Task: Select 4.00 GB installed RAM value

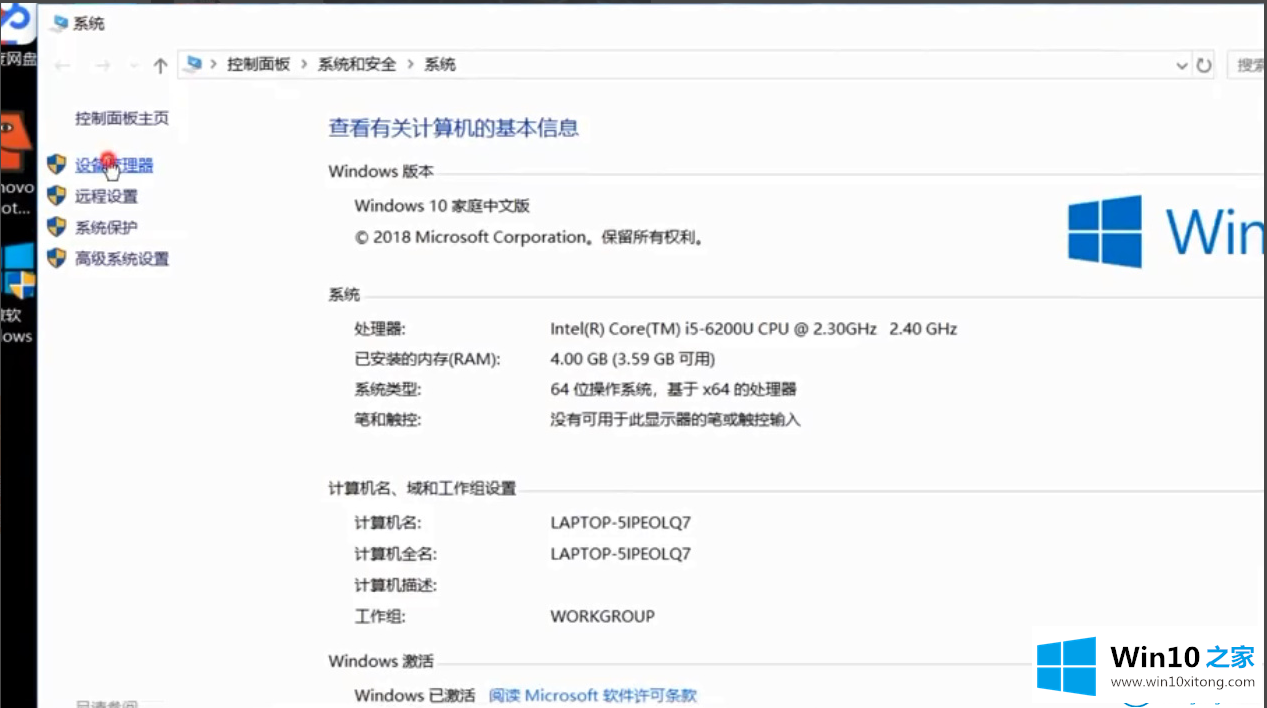Action: click(x=632, y=359)
